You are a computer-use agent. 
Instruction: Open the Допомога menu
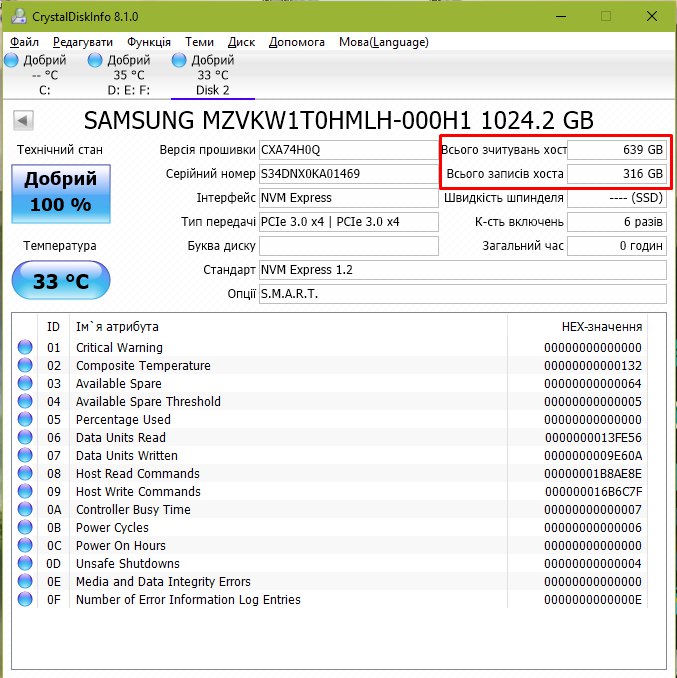(297, 42)
